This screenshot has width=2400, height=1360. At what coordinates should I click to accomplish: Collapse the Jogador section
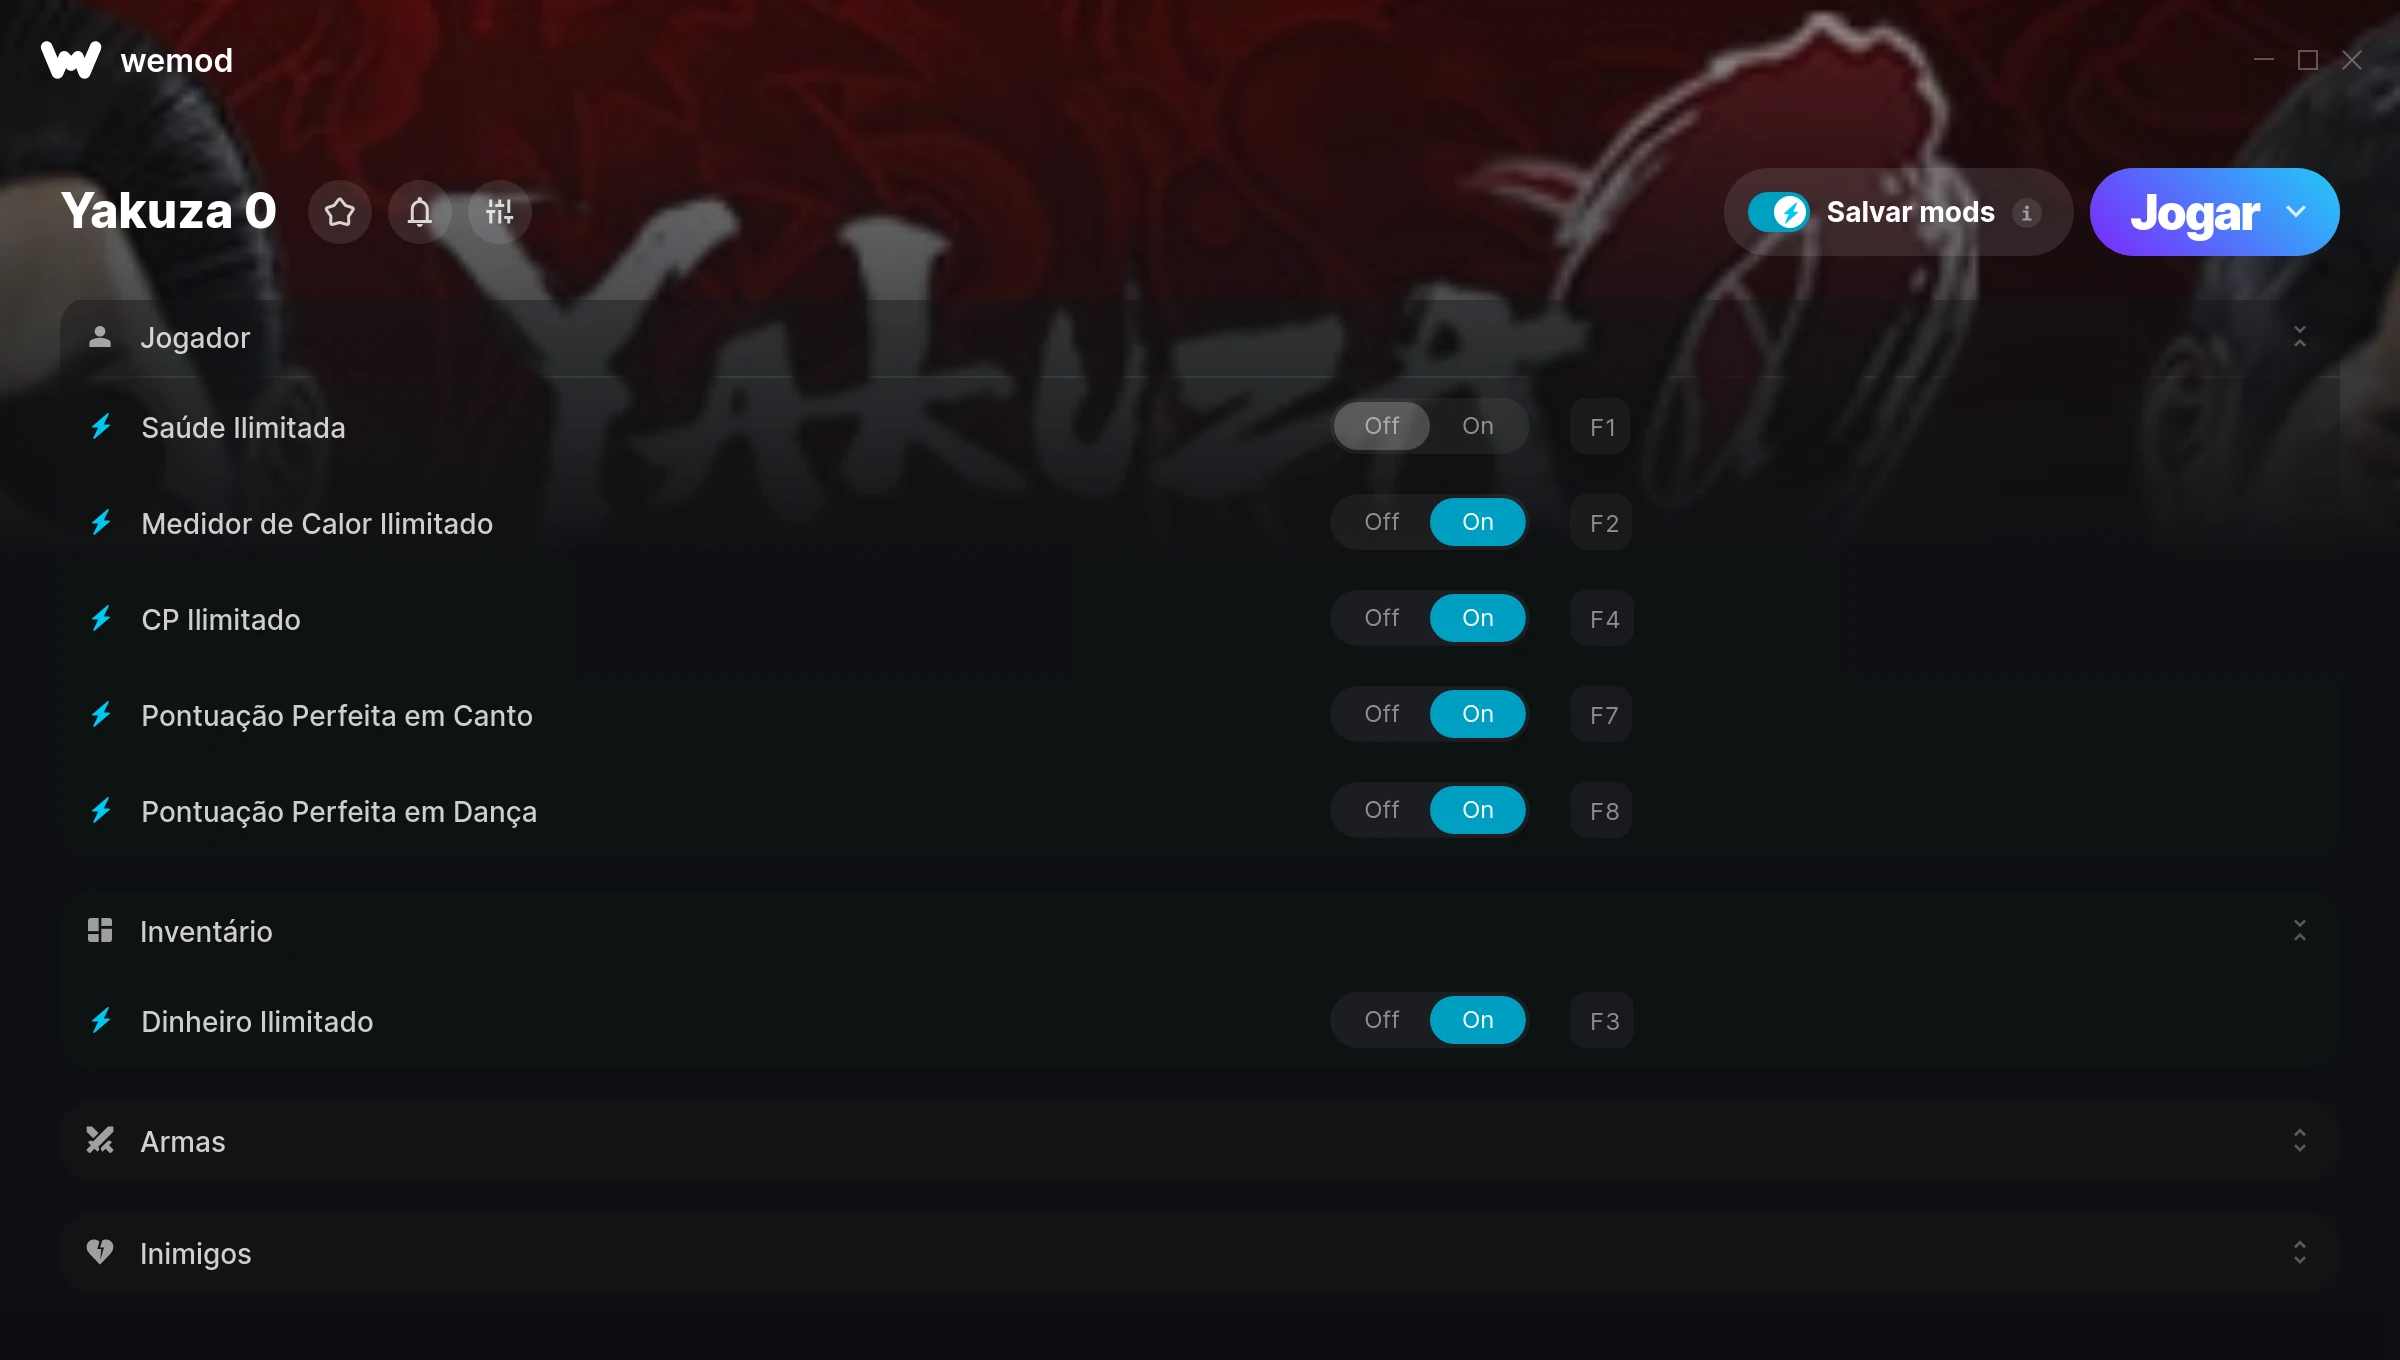[x=2300, y=337]
